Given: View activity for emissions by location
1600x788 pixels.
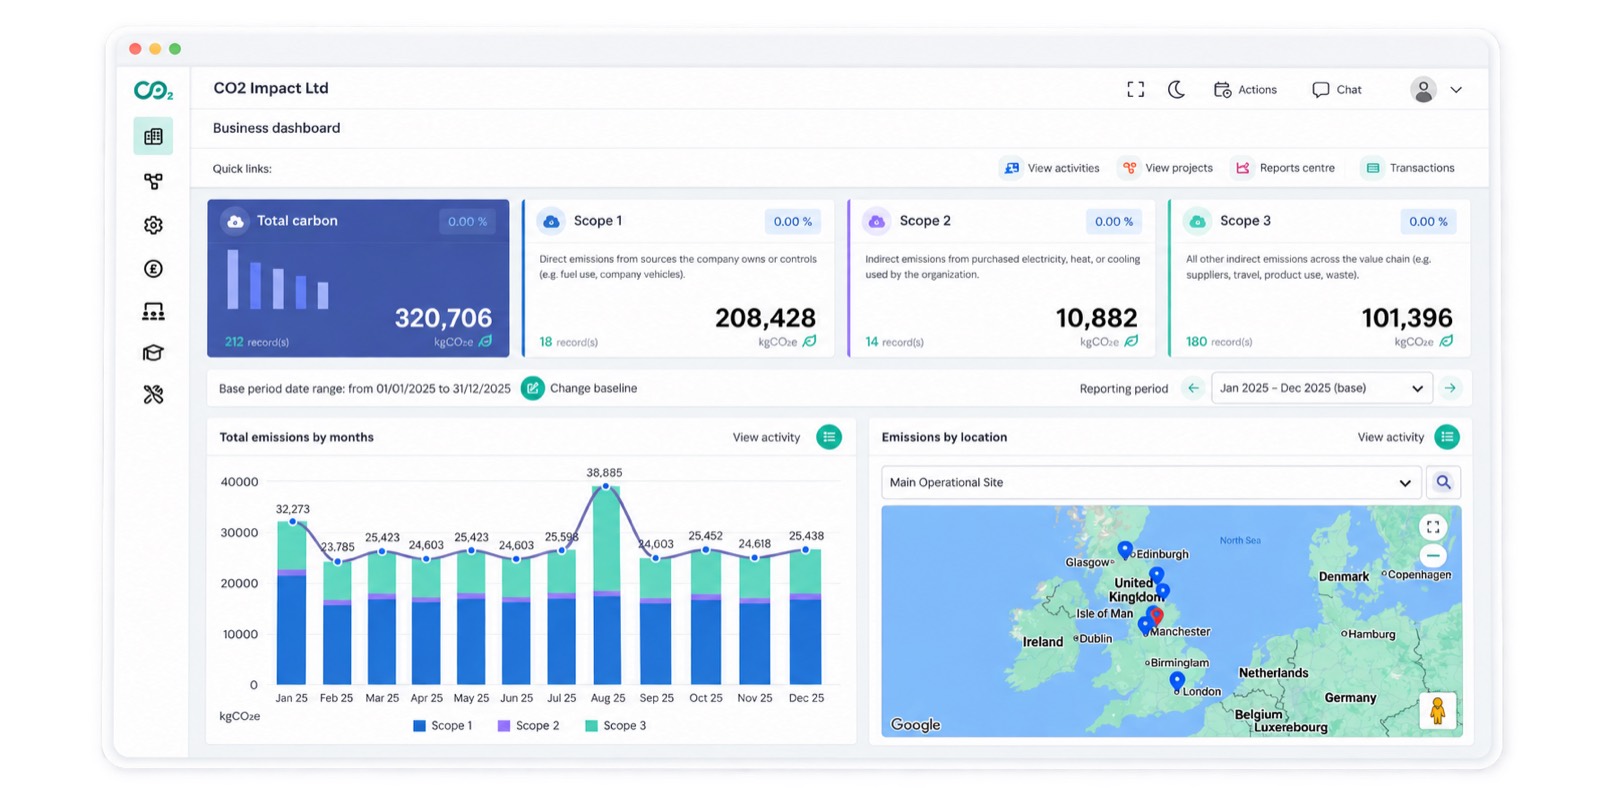Looking at the screenshot, I should [1447, 437].
